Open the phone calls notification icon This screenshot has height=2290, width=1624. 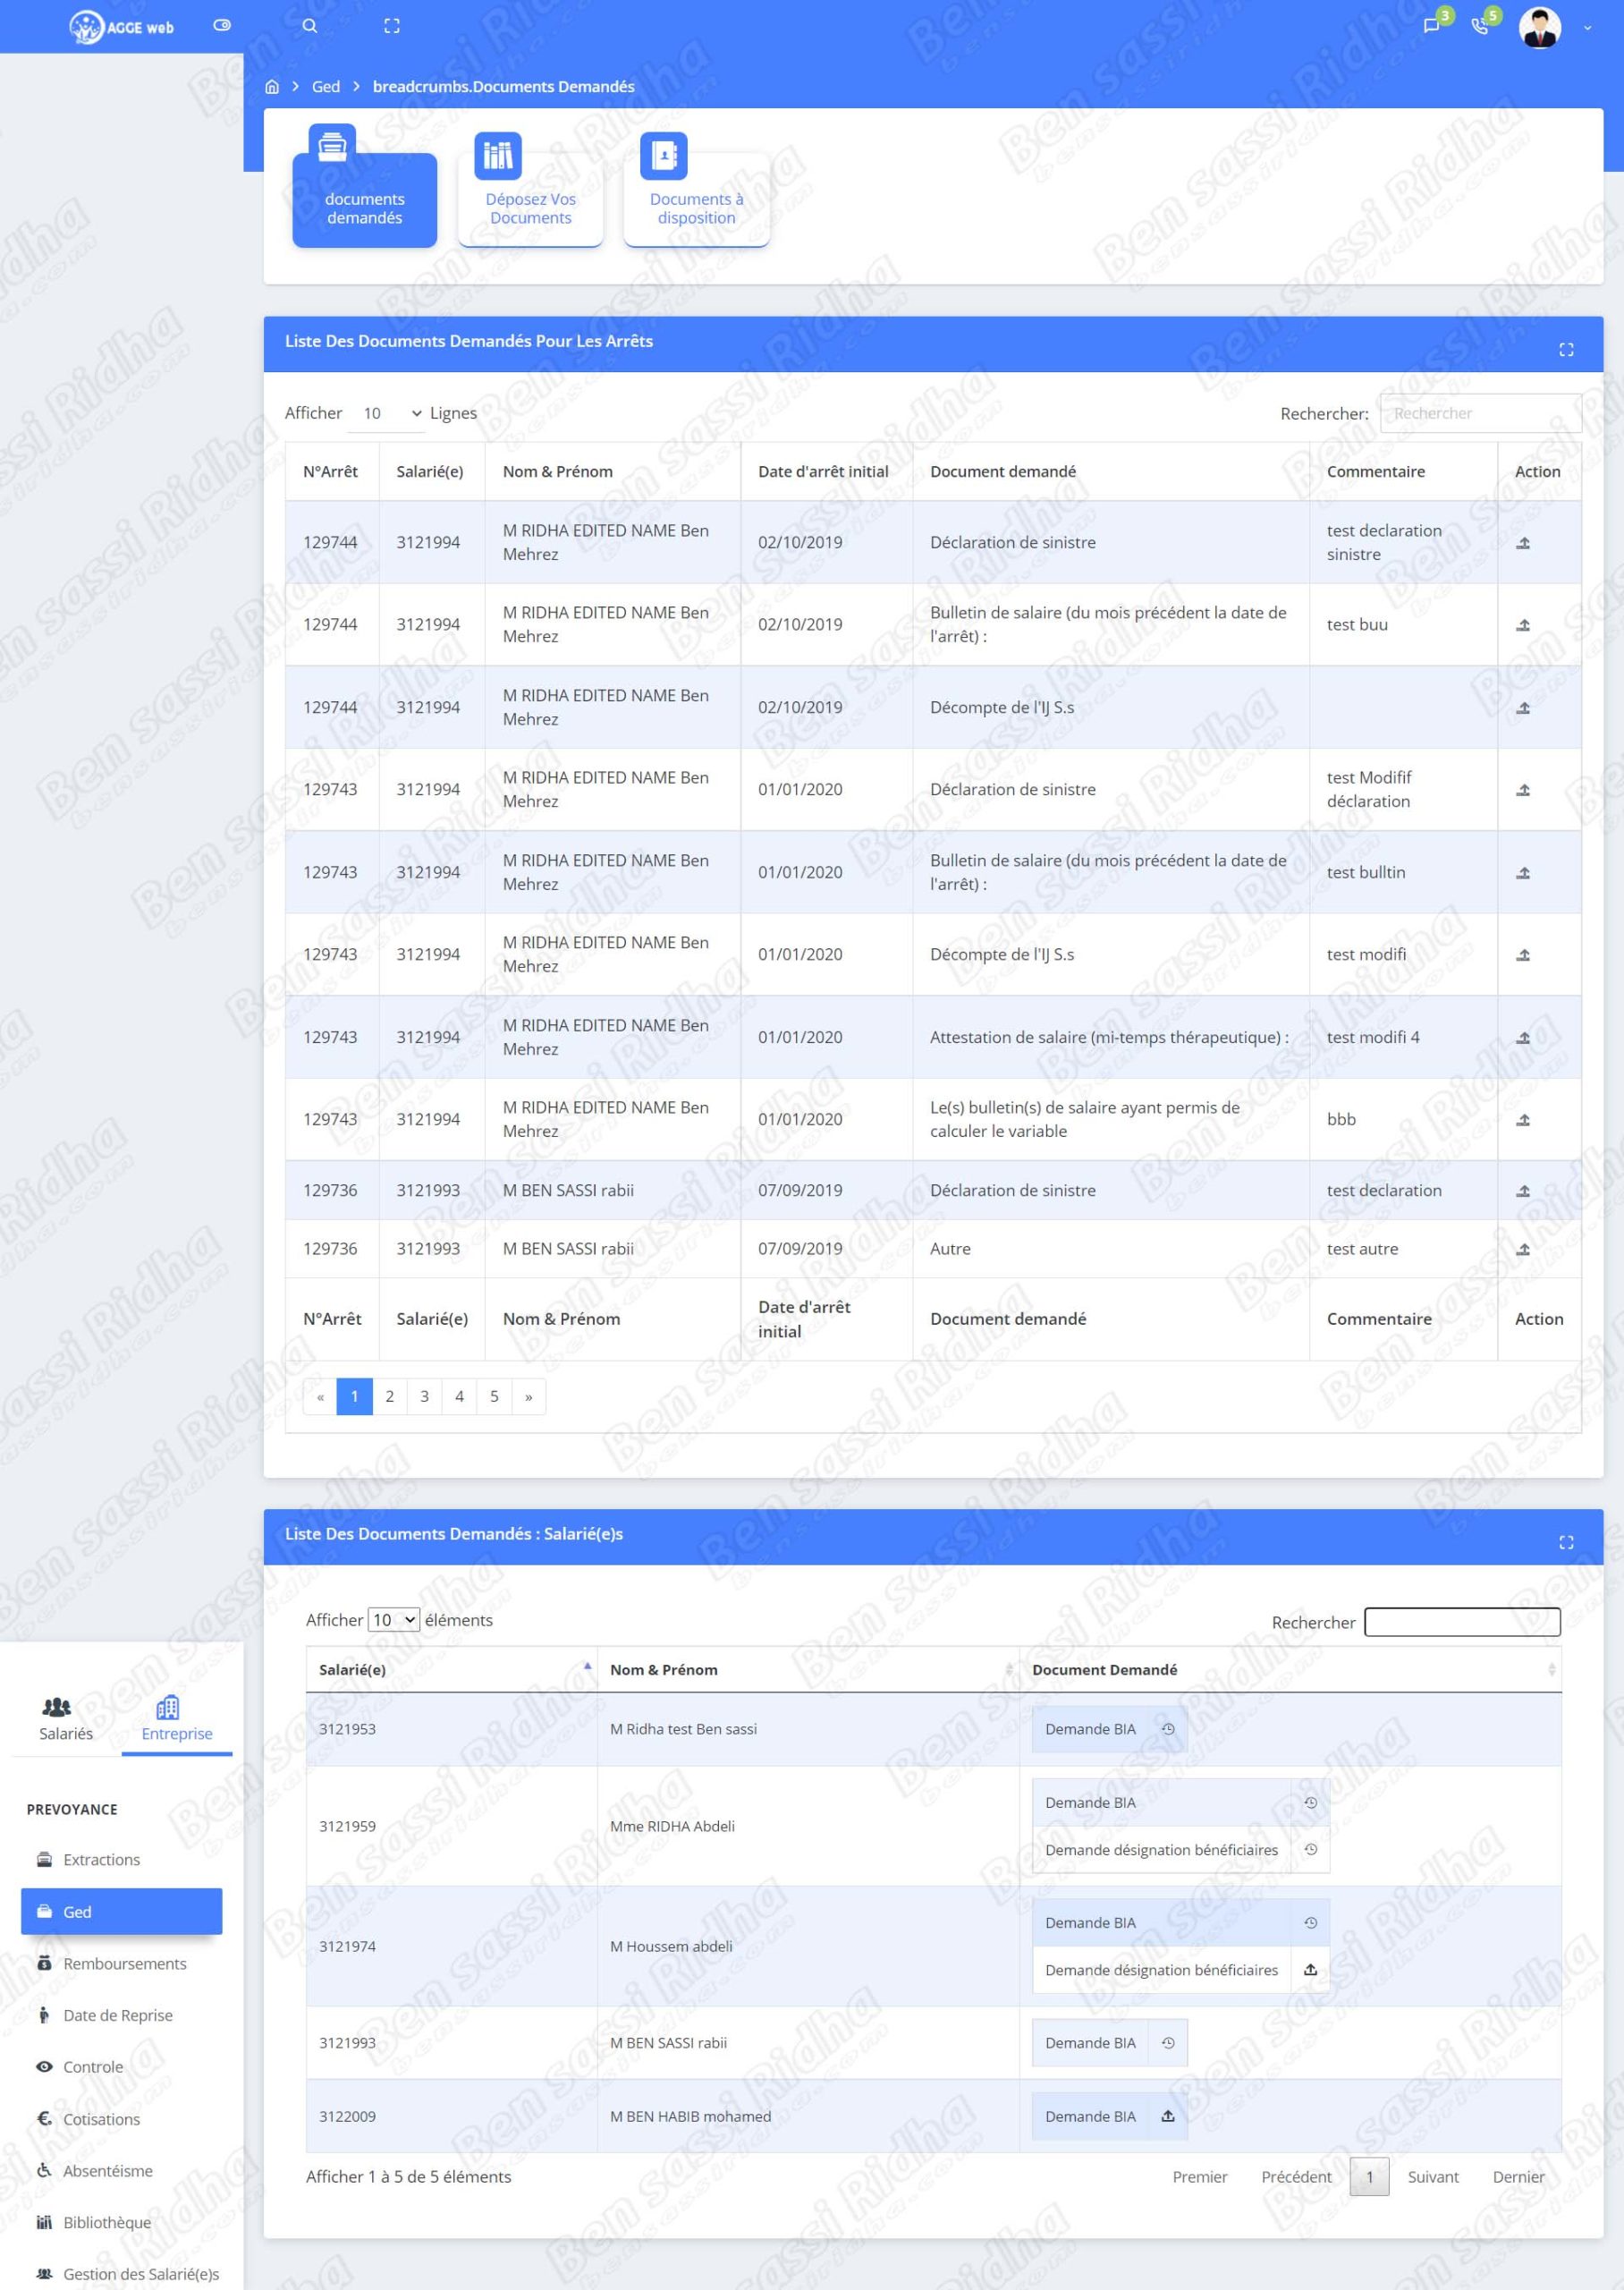[x=1479, y=26]
